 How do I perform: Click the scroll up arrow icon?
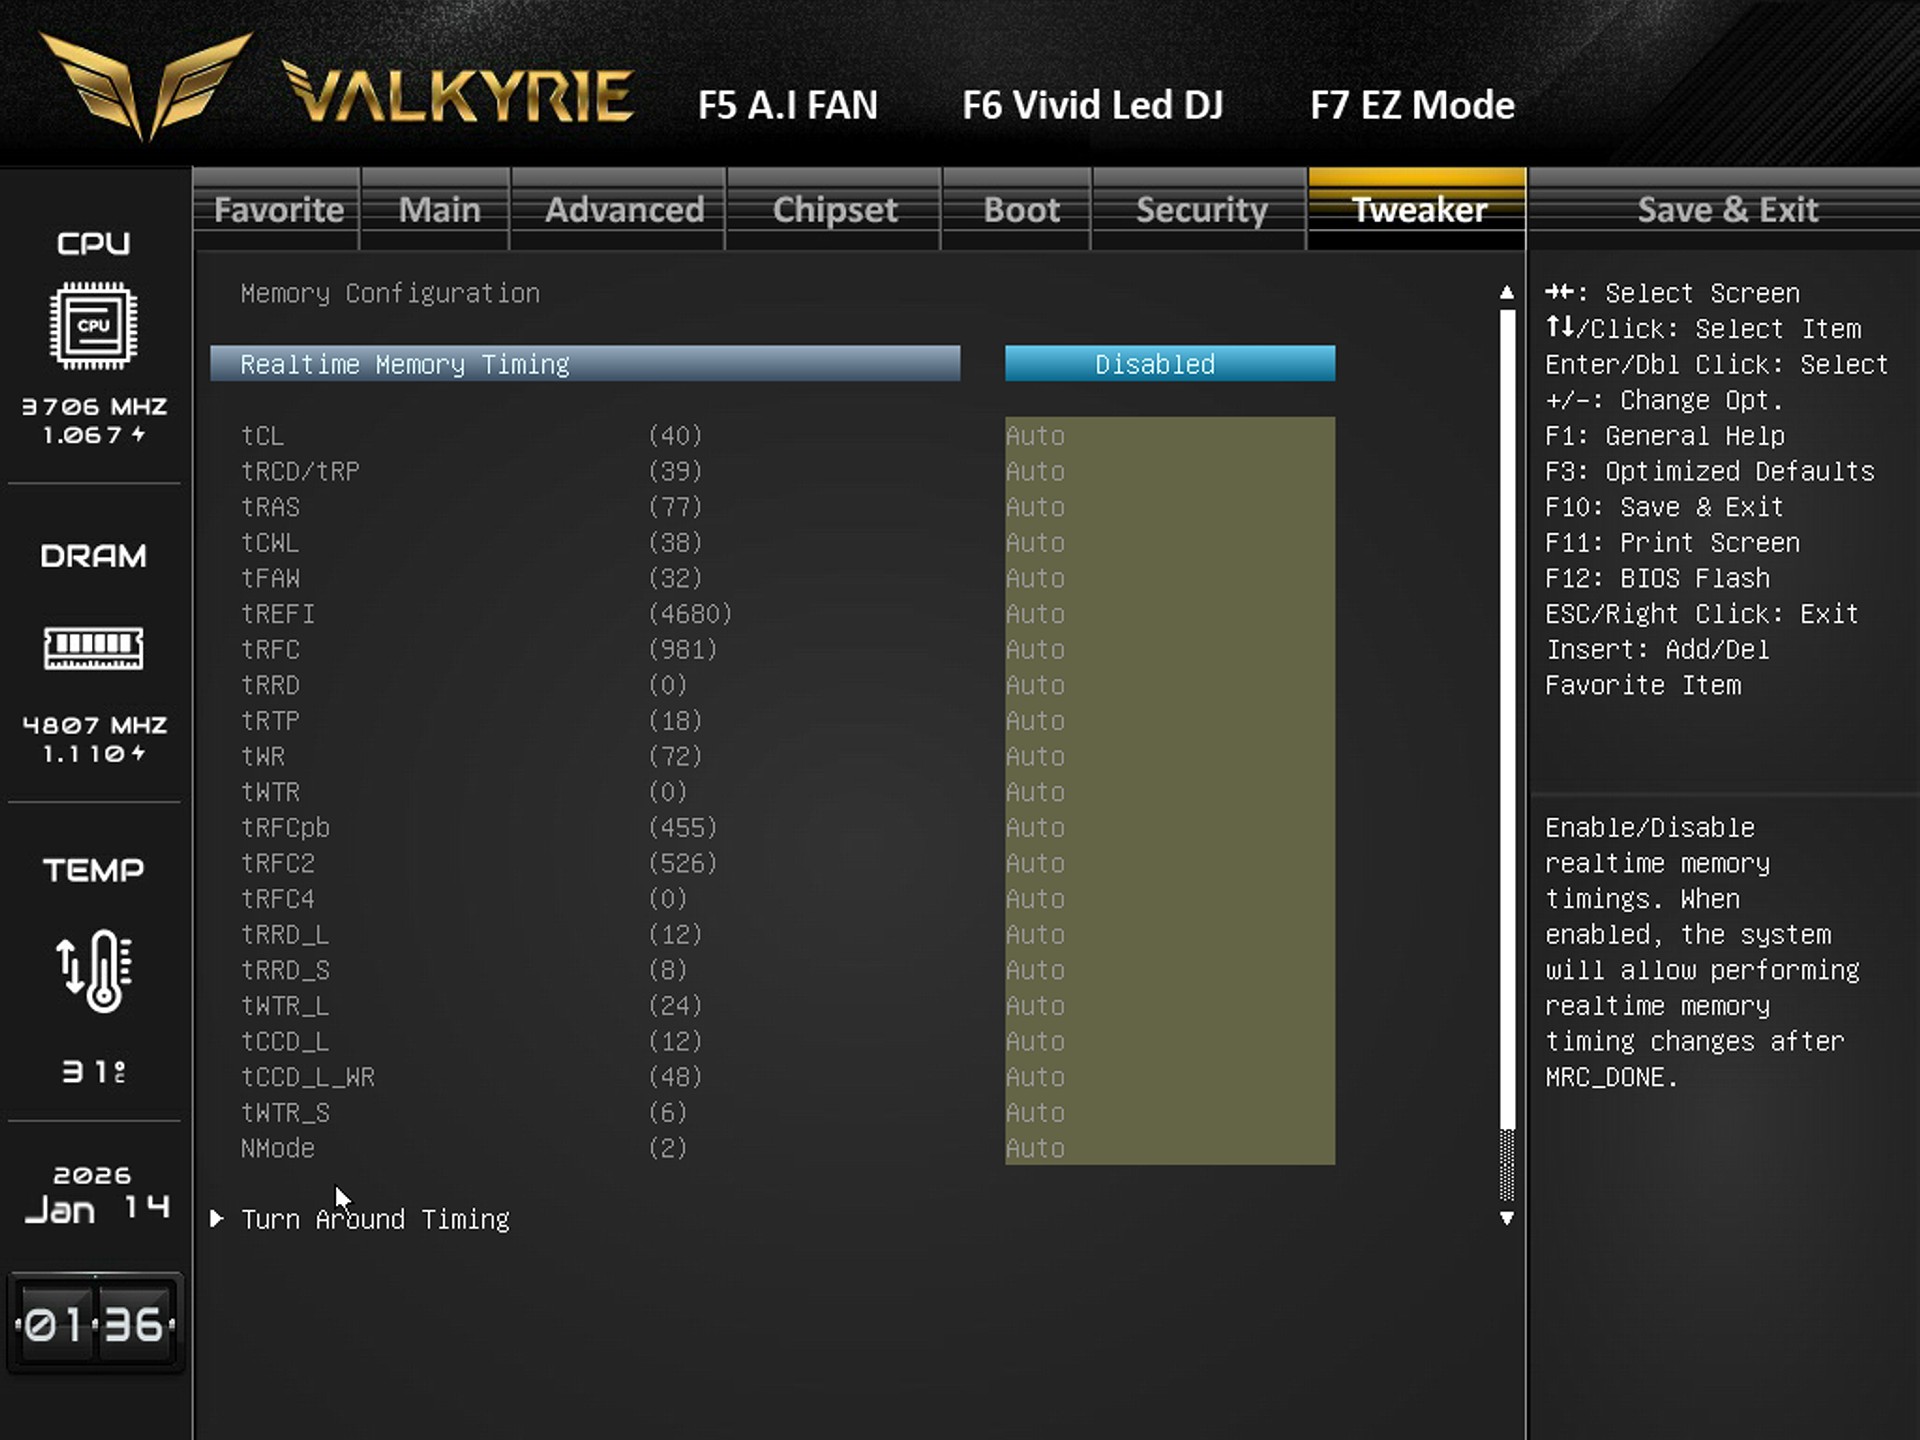pyautogui.click(x=1507, y=293)
